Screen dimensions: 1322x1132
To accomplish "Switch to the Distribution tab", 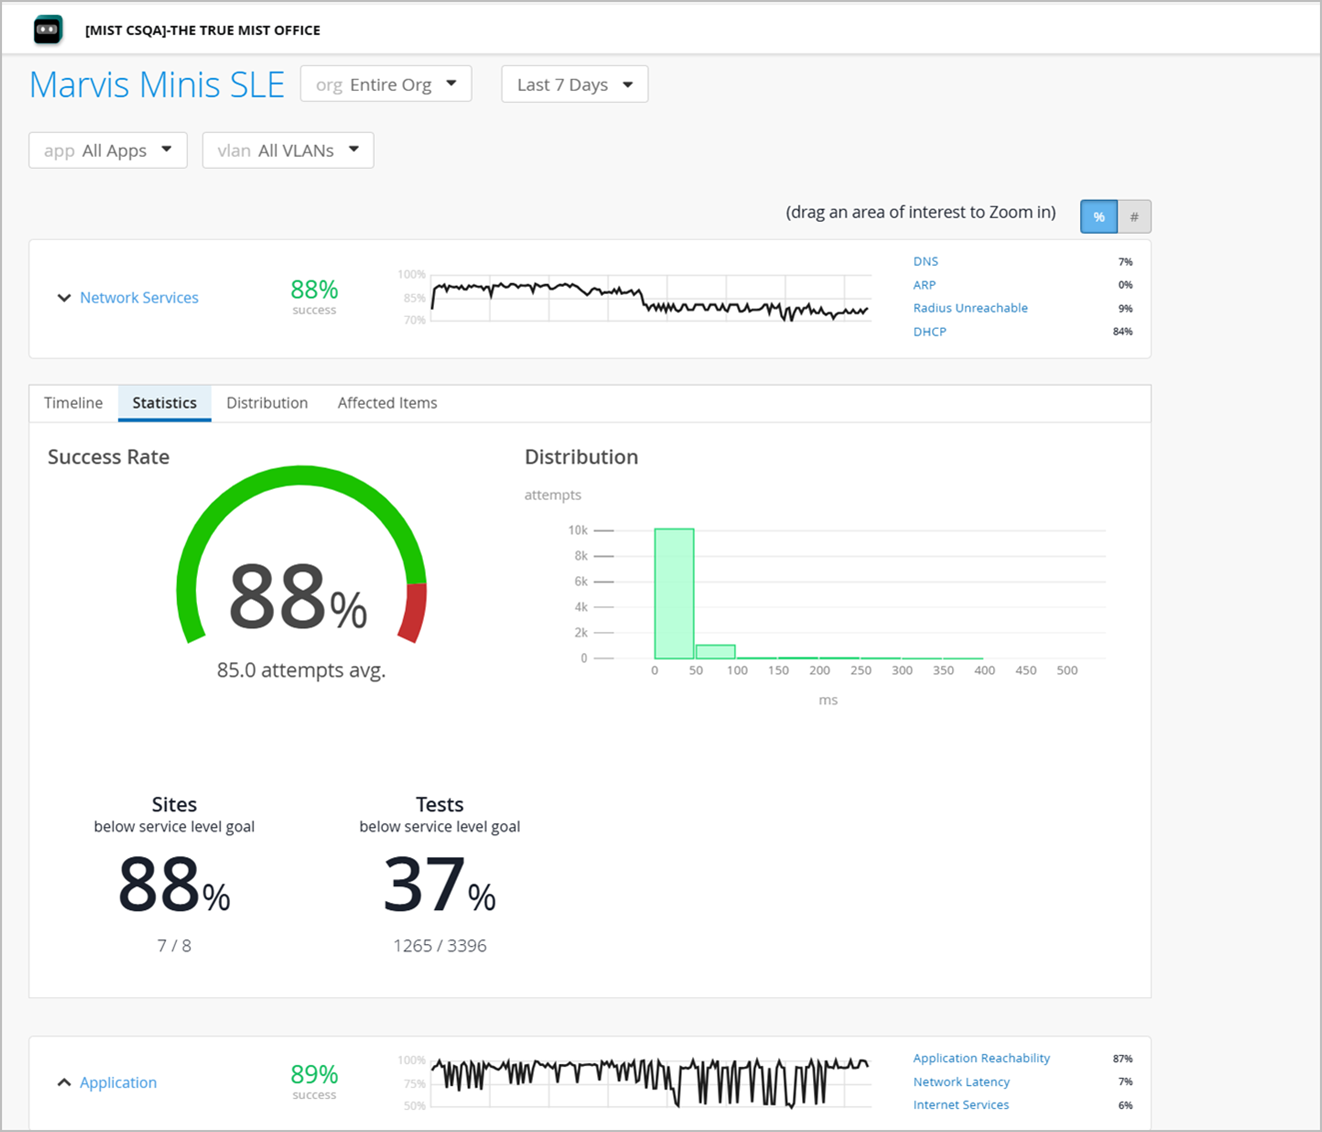I will click(267, 403).
